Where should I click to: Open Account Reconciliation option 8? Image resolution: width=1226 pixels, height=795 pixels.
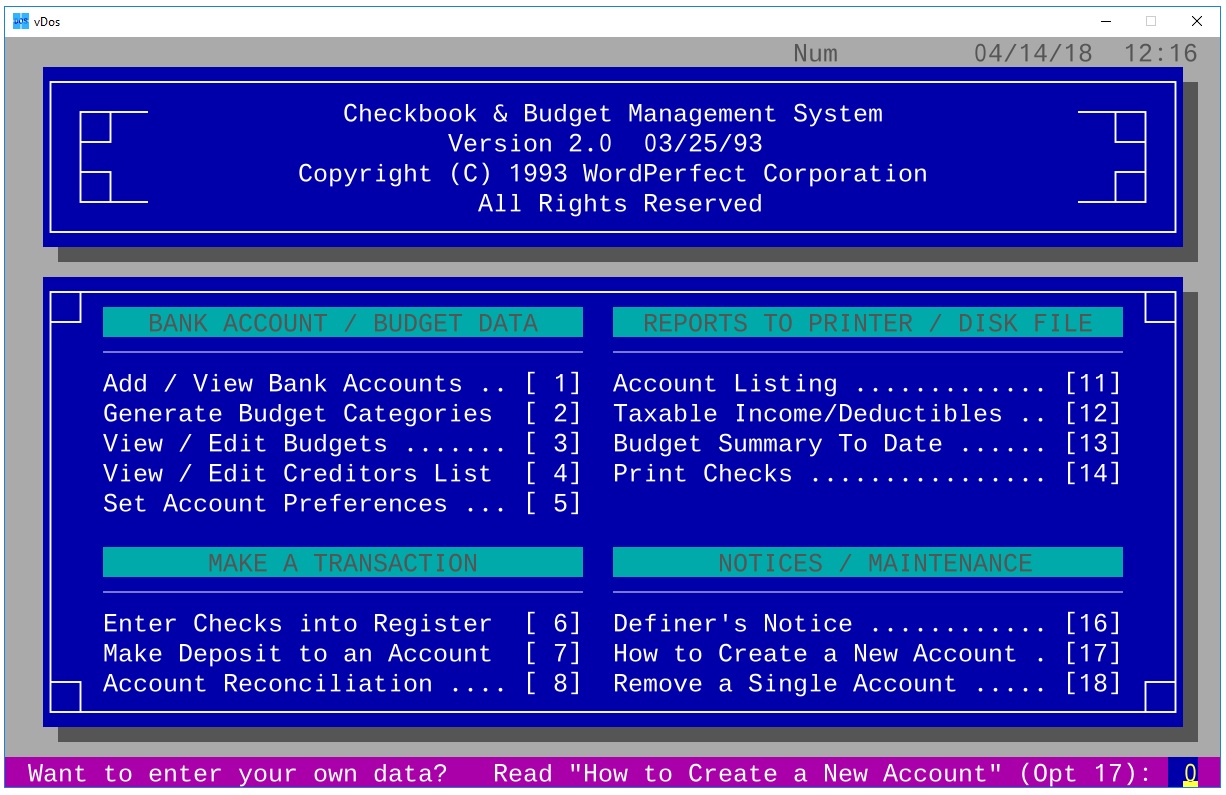coord(342,684)
